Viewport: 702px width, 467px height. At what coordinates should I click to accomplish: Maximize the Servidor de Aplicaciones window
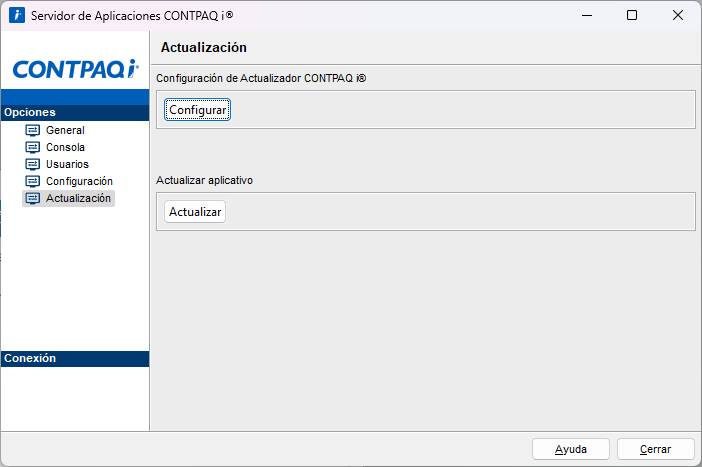tap(632, 15)
